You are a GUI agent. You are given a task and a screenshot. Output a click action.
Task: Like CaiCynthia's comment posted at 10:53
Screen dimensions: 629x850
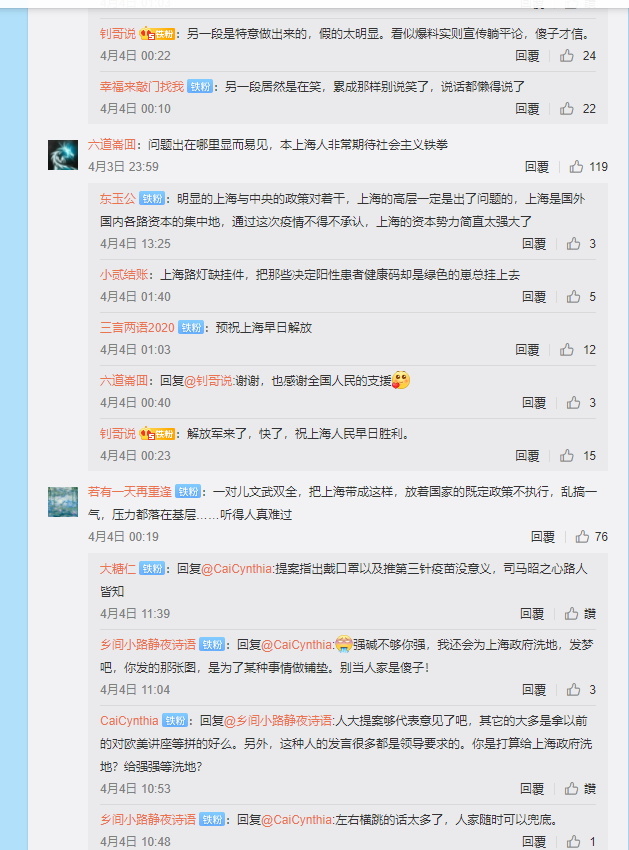click(x=580, y=789)
